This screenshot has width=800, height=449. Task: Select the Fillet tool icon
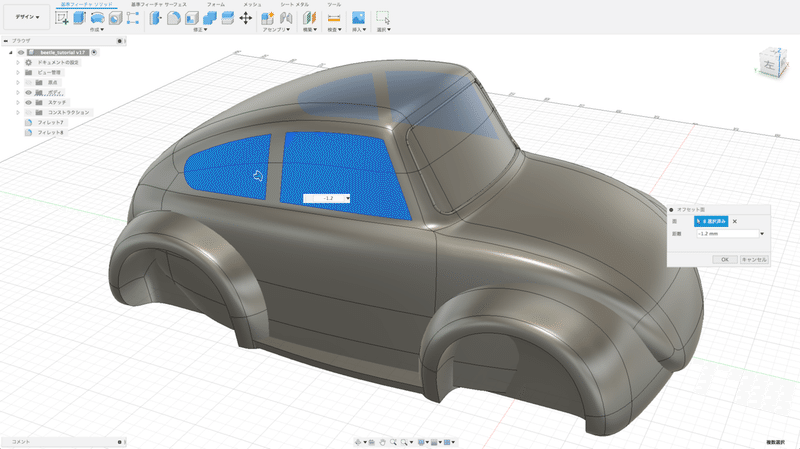[x=173, y=18]
